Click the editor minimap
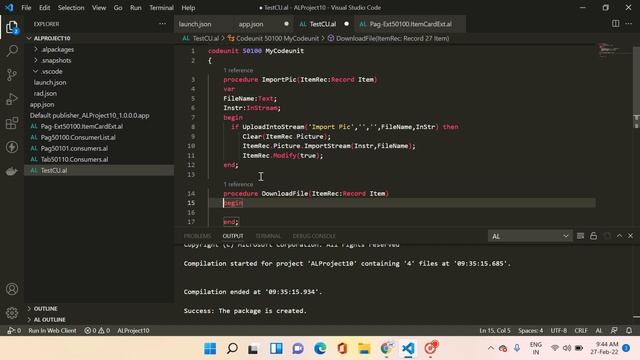 tap(615, 50)
